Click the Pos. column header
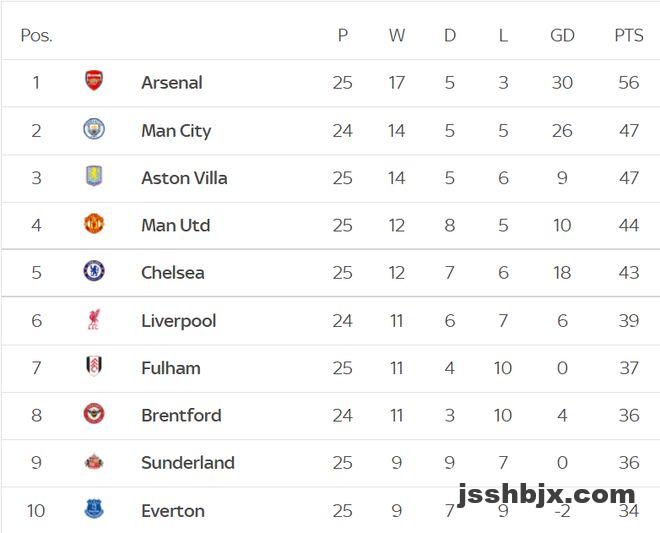This screenshot has height=533, width=660. click(x=36, y=36)
